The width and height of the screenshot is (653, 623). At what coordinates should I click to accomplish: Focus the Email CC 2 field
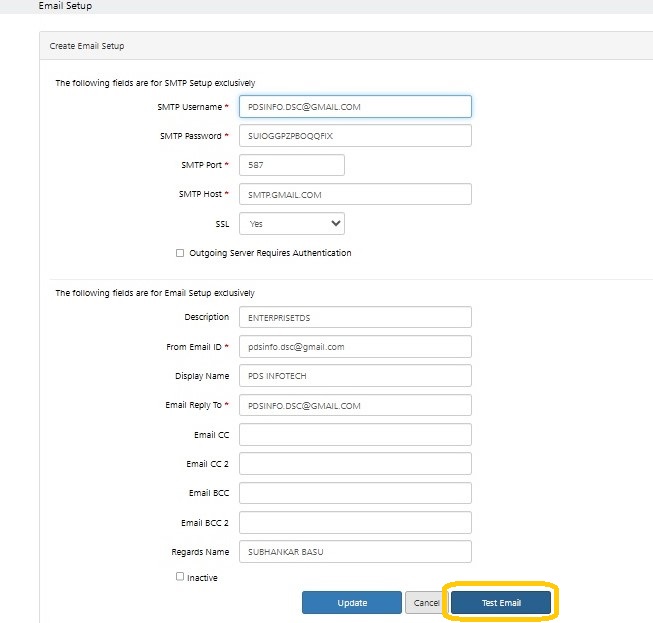[x=355, y=464]
